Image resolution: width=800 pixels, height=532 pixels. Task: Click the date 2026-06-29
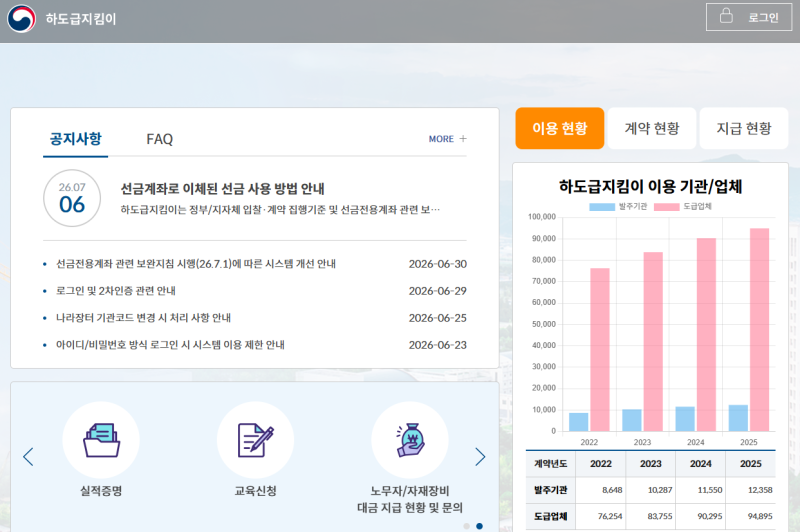point(438,291)
